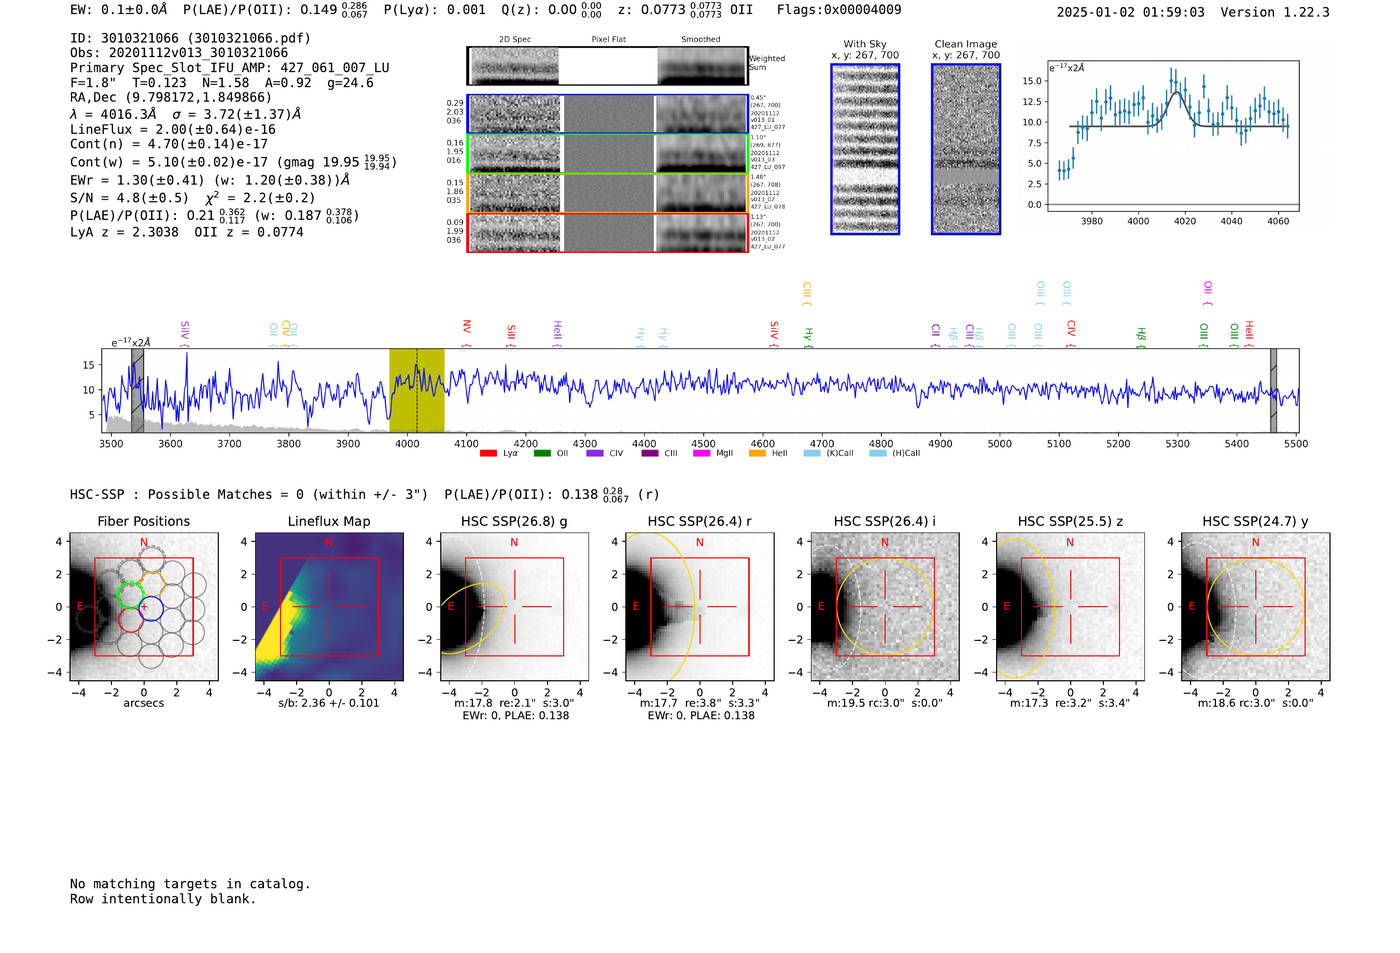
Task: Click the Weighted Sum 2D spectrum row
Action: click(x=607, y=66)
